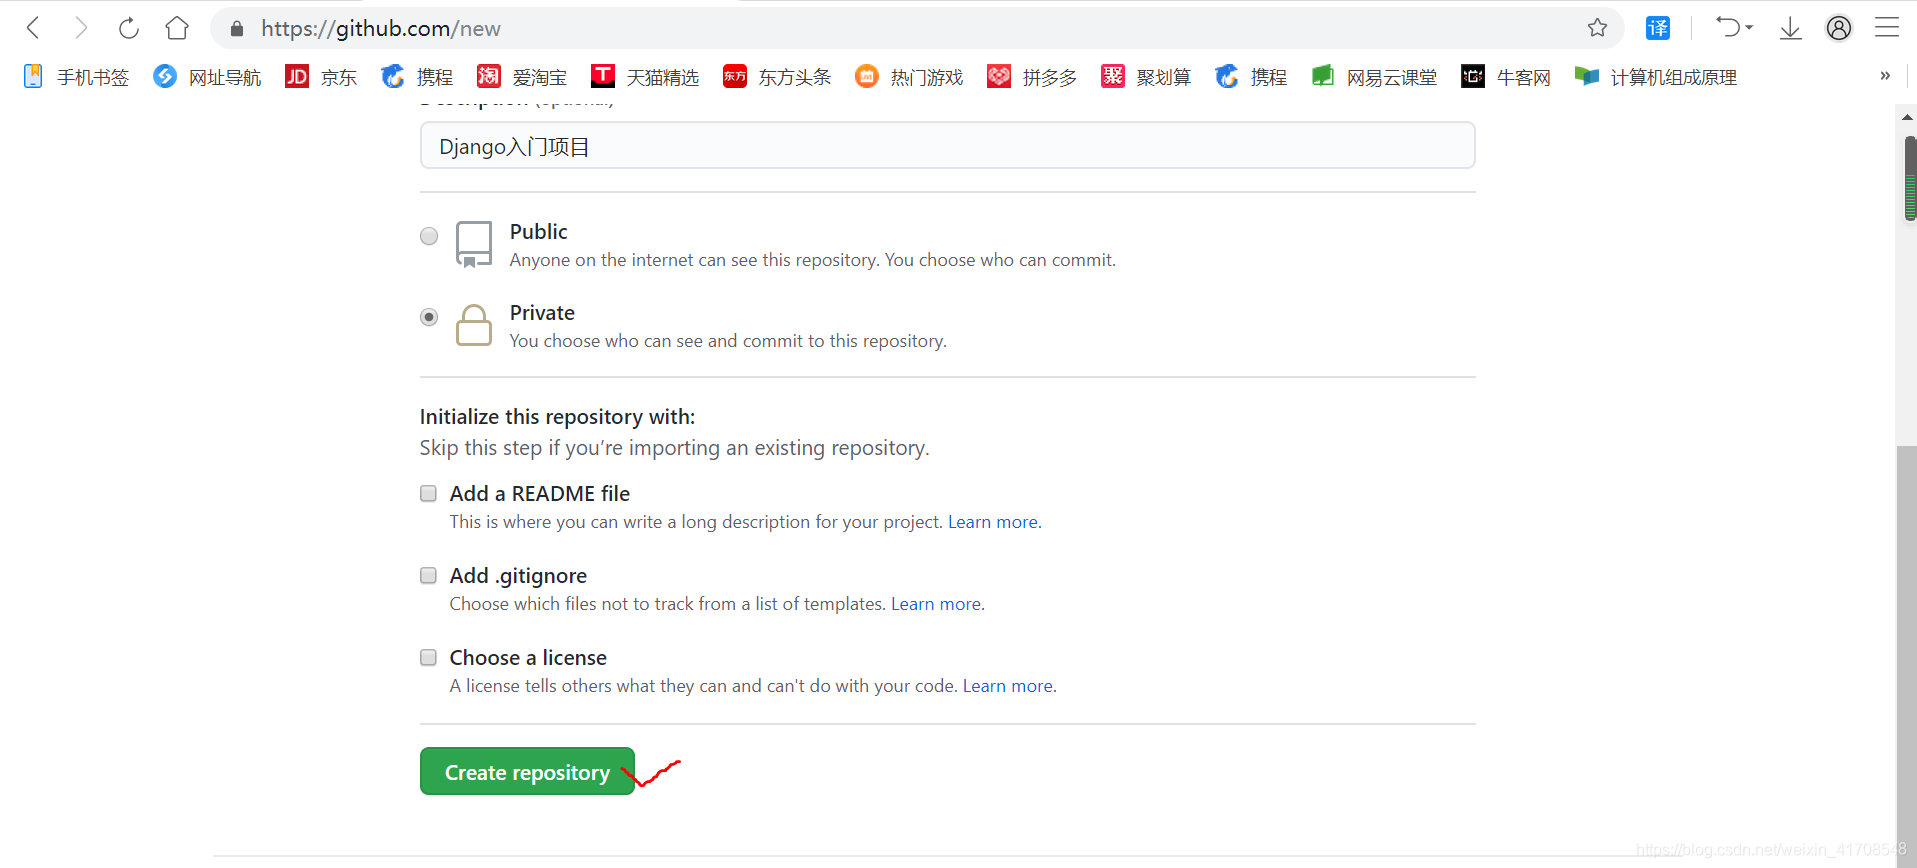Screen dimensions: 1917x868
Task: Click the Public repository book icon
Action: point(474,244)
